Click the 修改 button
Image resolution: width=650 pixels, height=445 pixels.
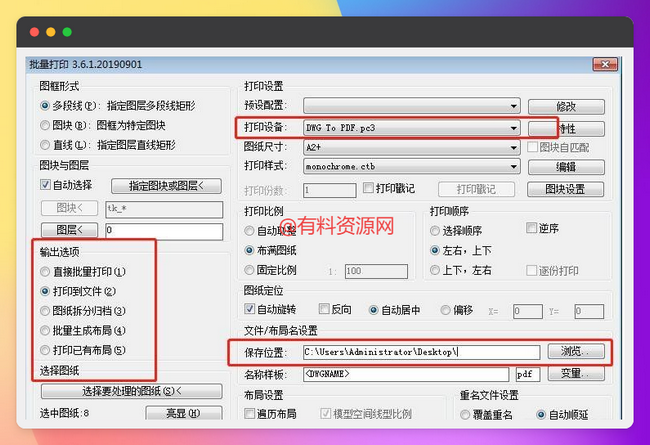[x=566, y=107]
